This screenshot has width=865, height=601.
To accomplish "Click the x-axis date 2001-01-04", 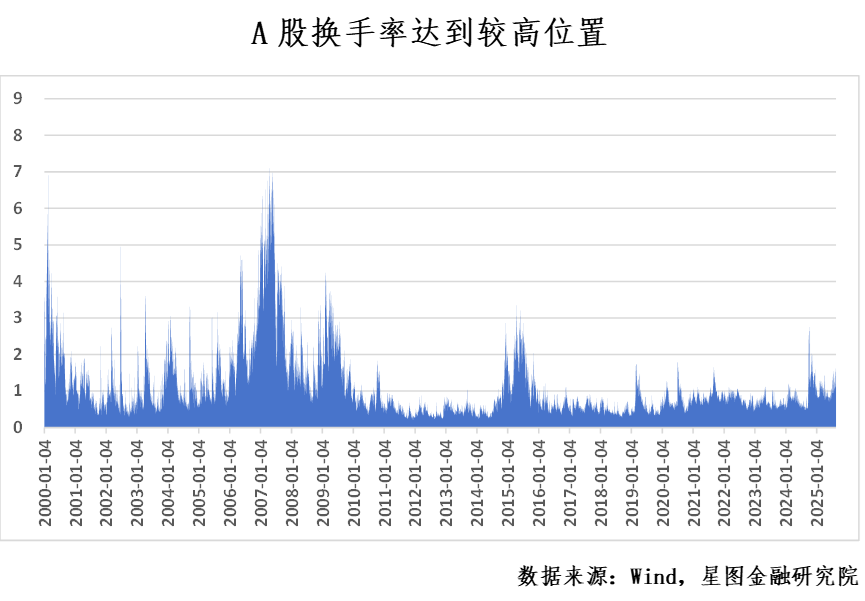I will (76, 483).
